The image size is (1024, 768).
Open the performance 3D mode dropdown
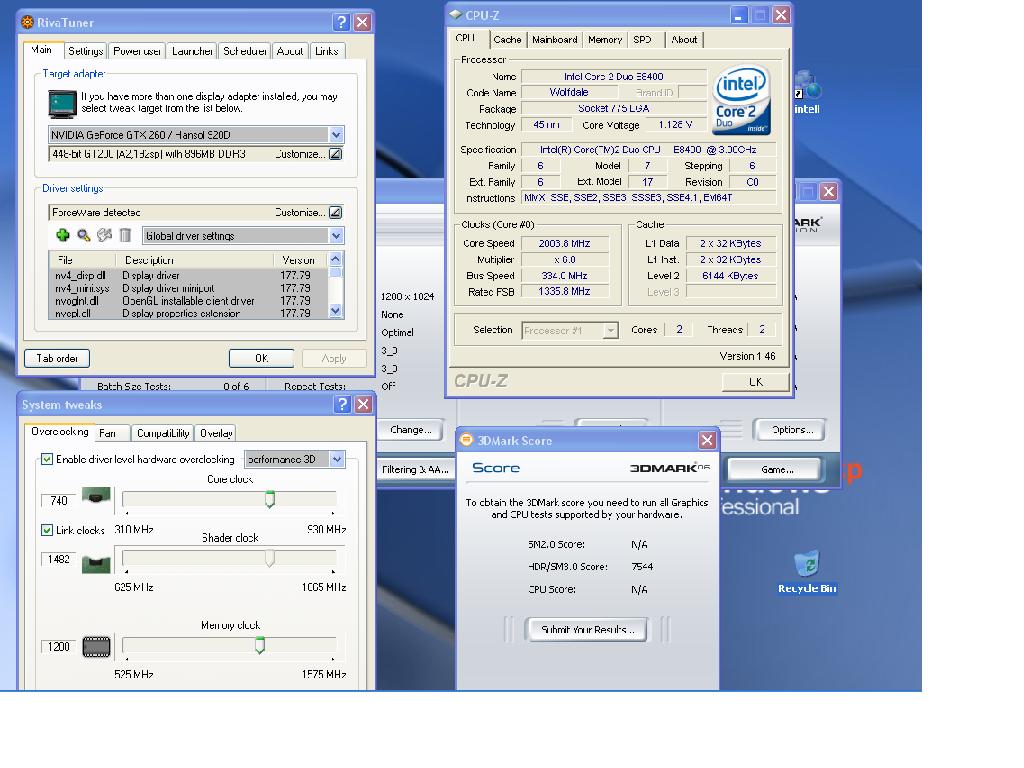click(x=336, y=459)
